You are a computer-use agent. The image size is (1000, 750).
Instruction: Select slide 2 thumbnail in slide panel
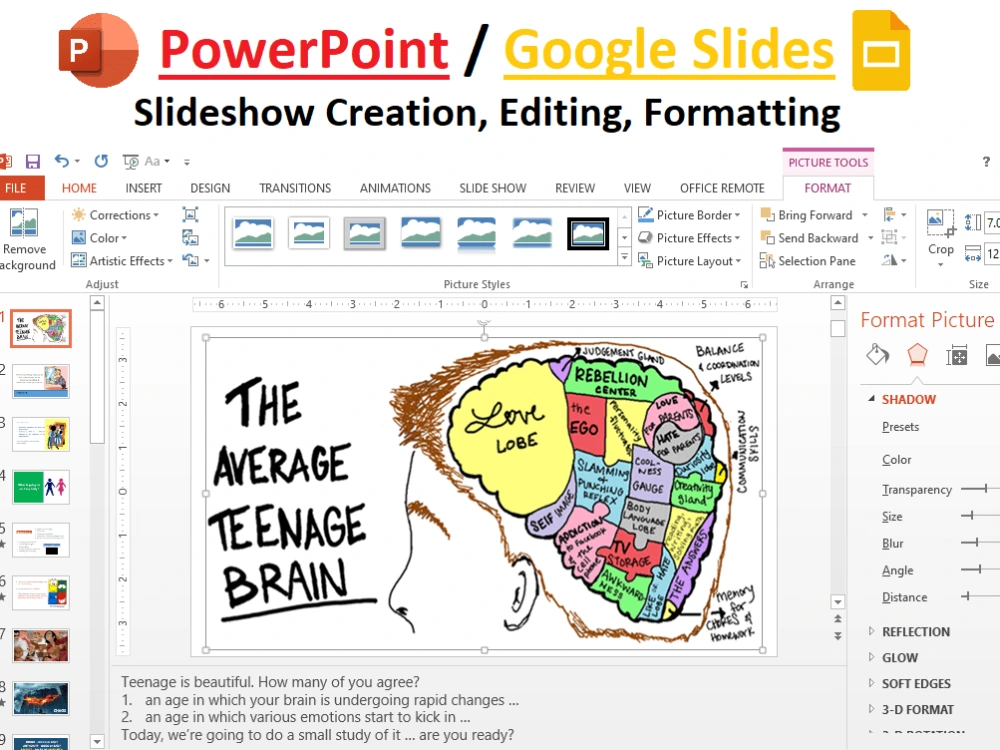click(41, 381)
